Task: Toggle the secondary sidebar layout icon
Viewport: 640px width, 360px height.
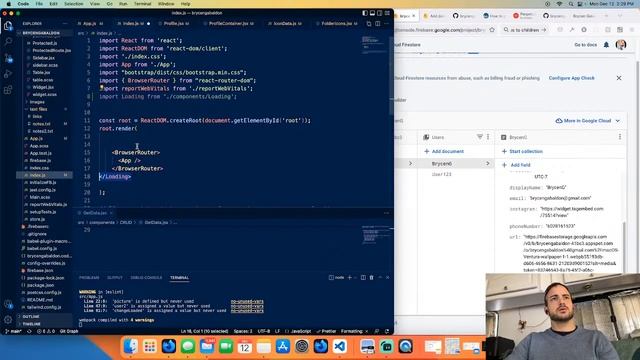Action: tap(380, 13)
